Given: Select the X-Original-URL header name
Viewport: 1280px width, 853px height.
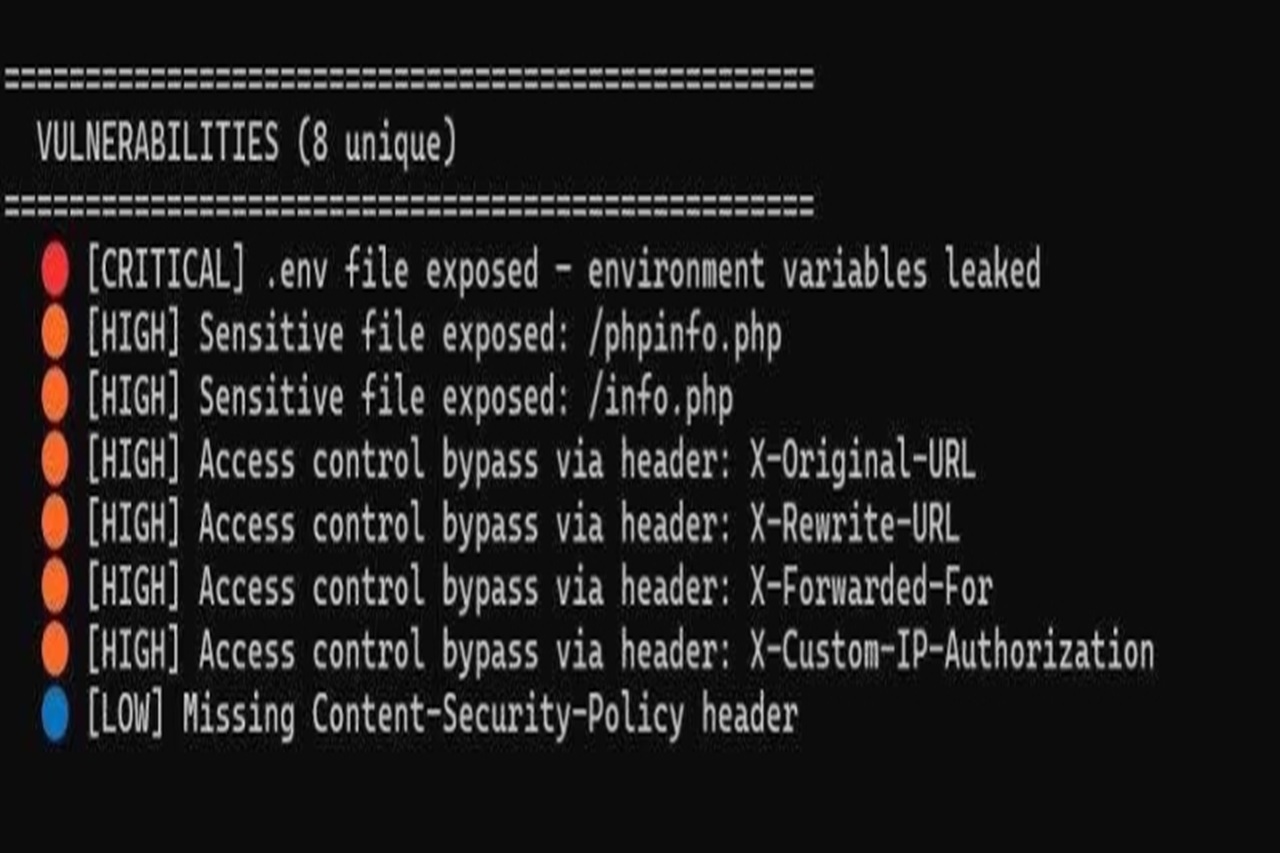Looking at the screenshot, I should coord(862,461).
